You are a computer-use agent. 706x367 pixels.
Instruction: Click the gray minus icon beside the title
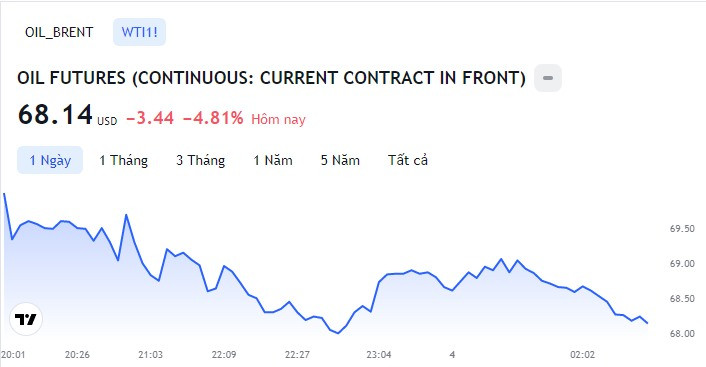point(548,78)
